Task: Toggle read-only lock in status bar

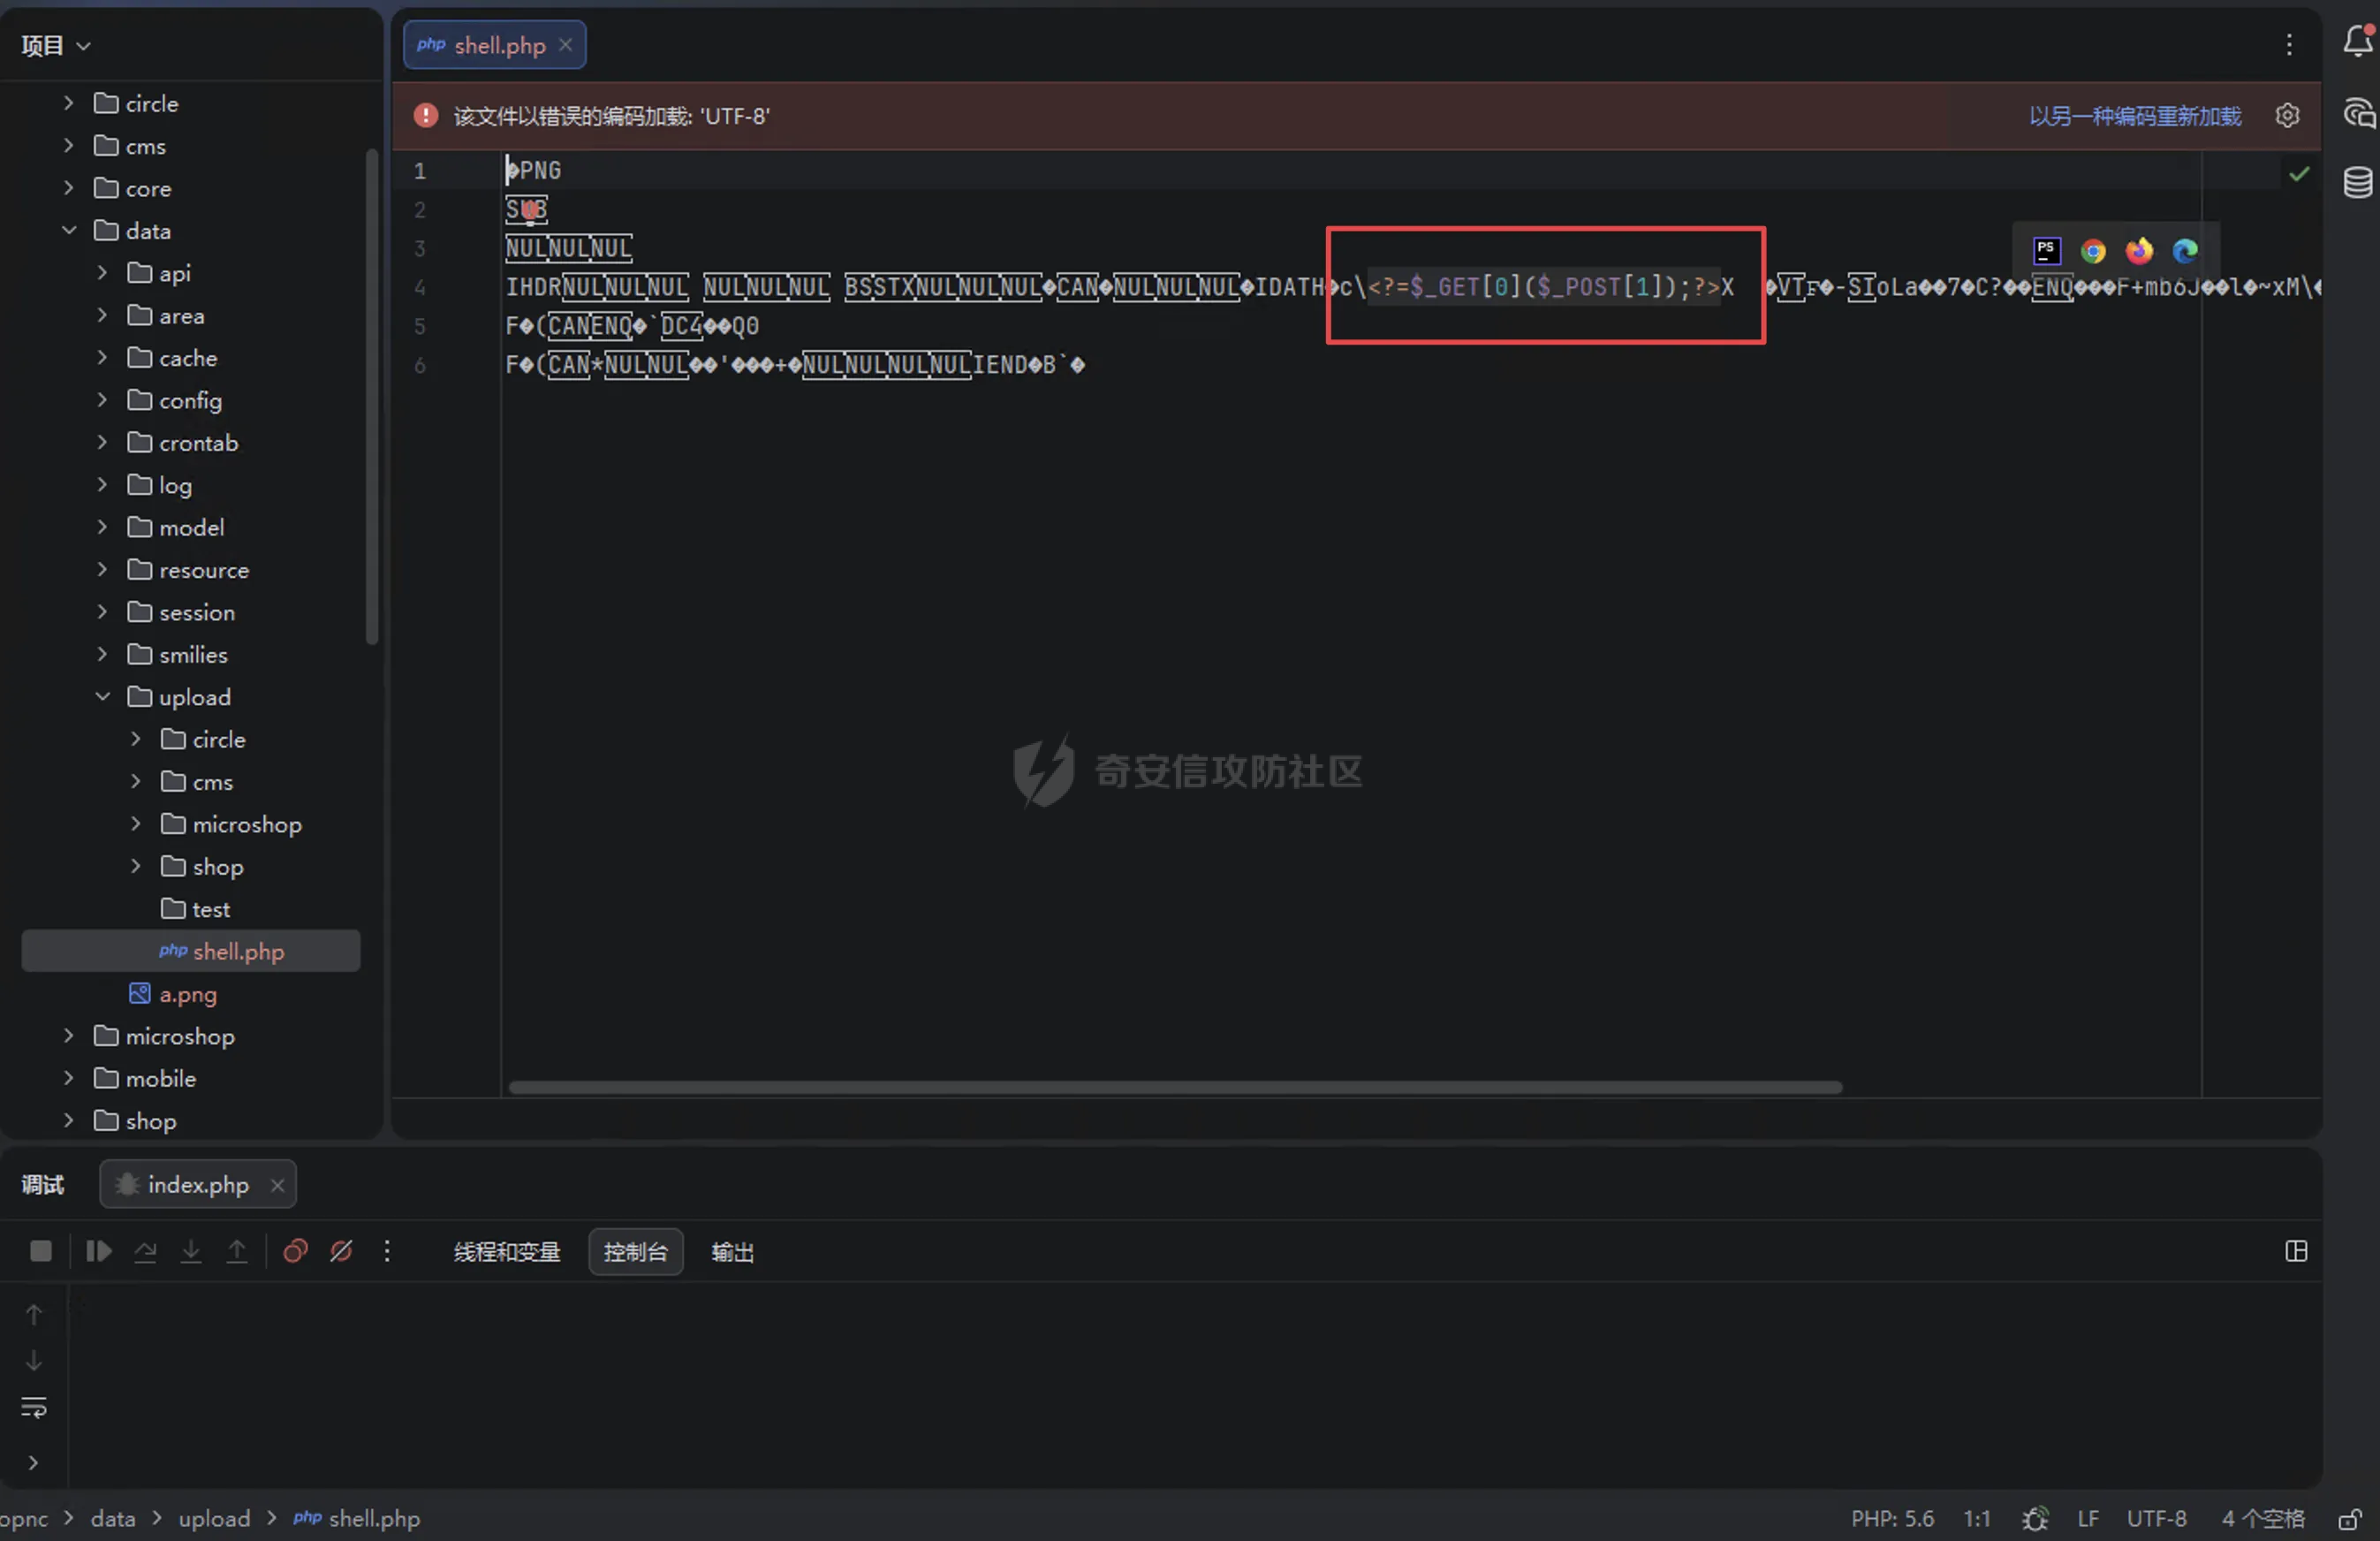Action: coord(2350,1519)
